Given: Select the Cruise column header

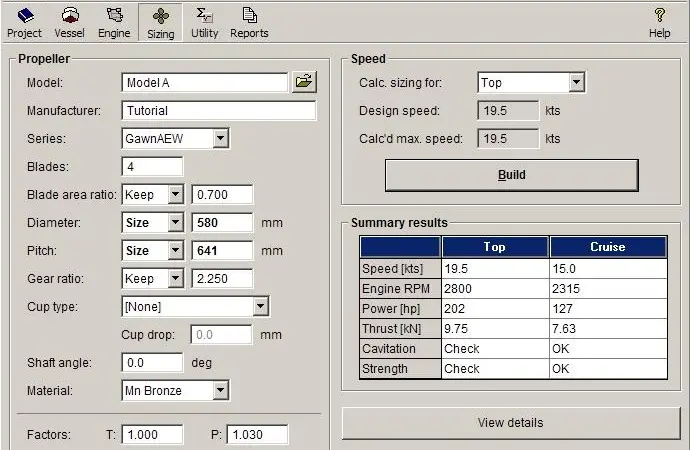Looking at the screenshot, I should tap(608, 247).
